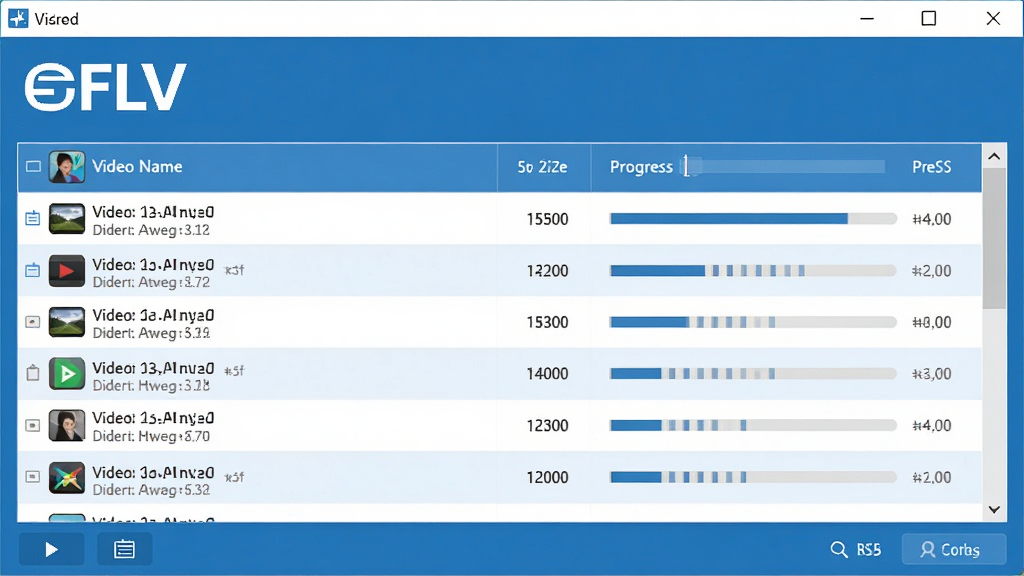This screenshot has width=1024, height=576.
Task: Click the calendar icon in the 15500 row
Action: (33, 218)
